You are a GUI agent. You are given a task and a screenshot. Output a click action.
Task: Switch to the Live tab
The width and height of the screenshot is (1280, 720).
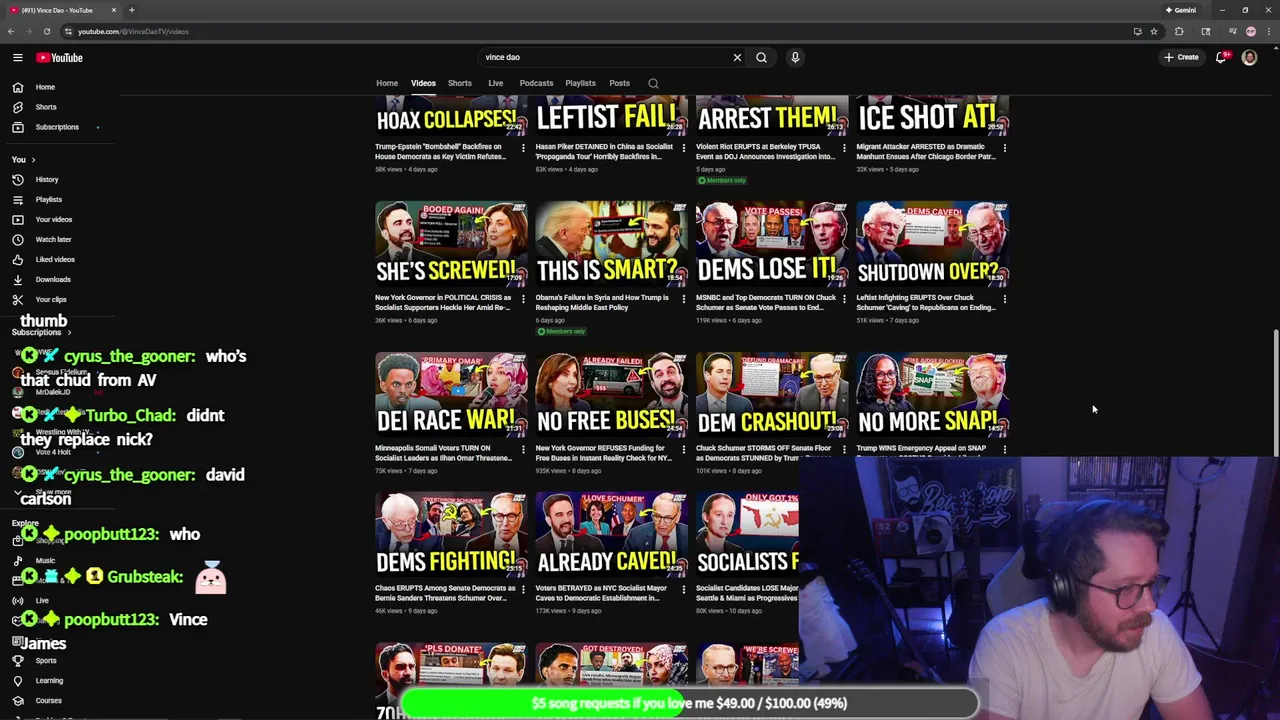click(x=496, y=83)
